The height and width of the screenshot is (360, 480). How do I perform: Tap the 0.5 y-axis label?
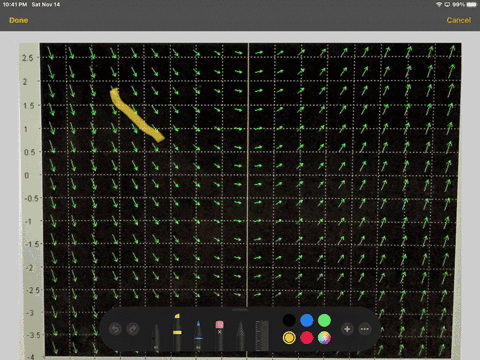[29, 152]
